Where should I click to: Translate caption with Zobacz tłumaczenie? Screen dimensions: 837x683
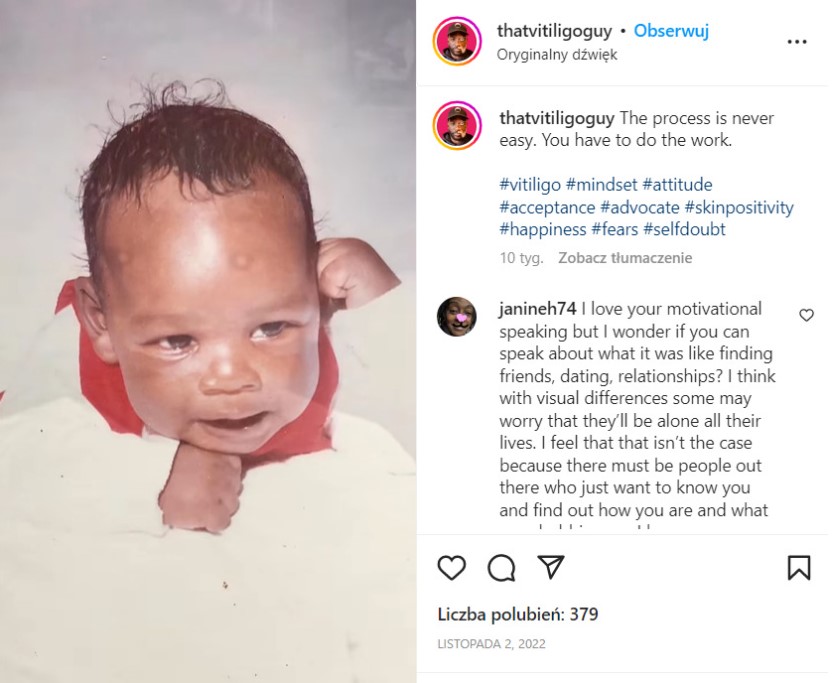point(625,258)
